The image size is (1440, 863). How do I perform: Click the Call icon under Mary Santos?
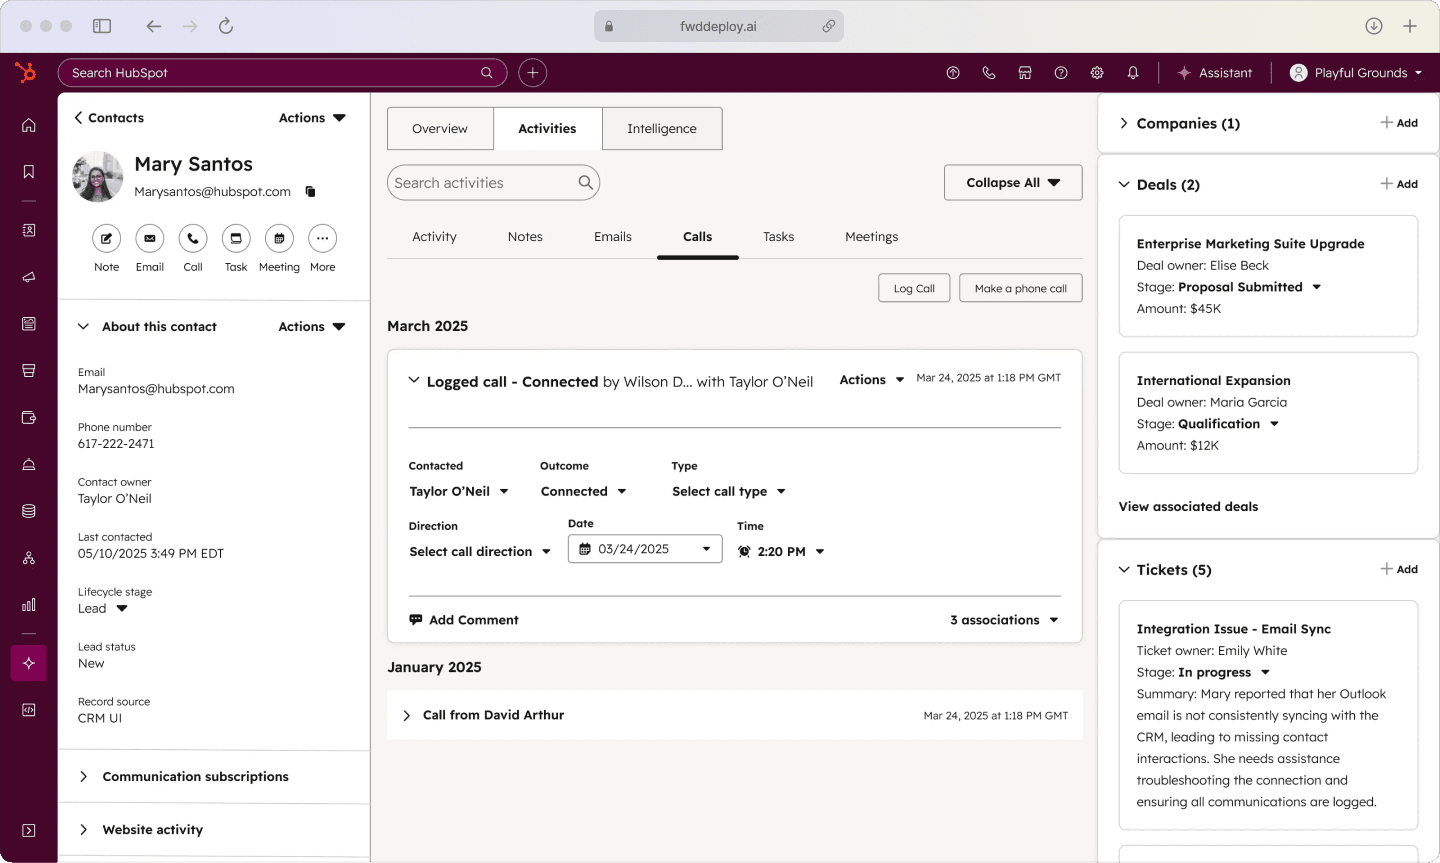point(193,238)
